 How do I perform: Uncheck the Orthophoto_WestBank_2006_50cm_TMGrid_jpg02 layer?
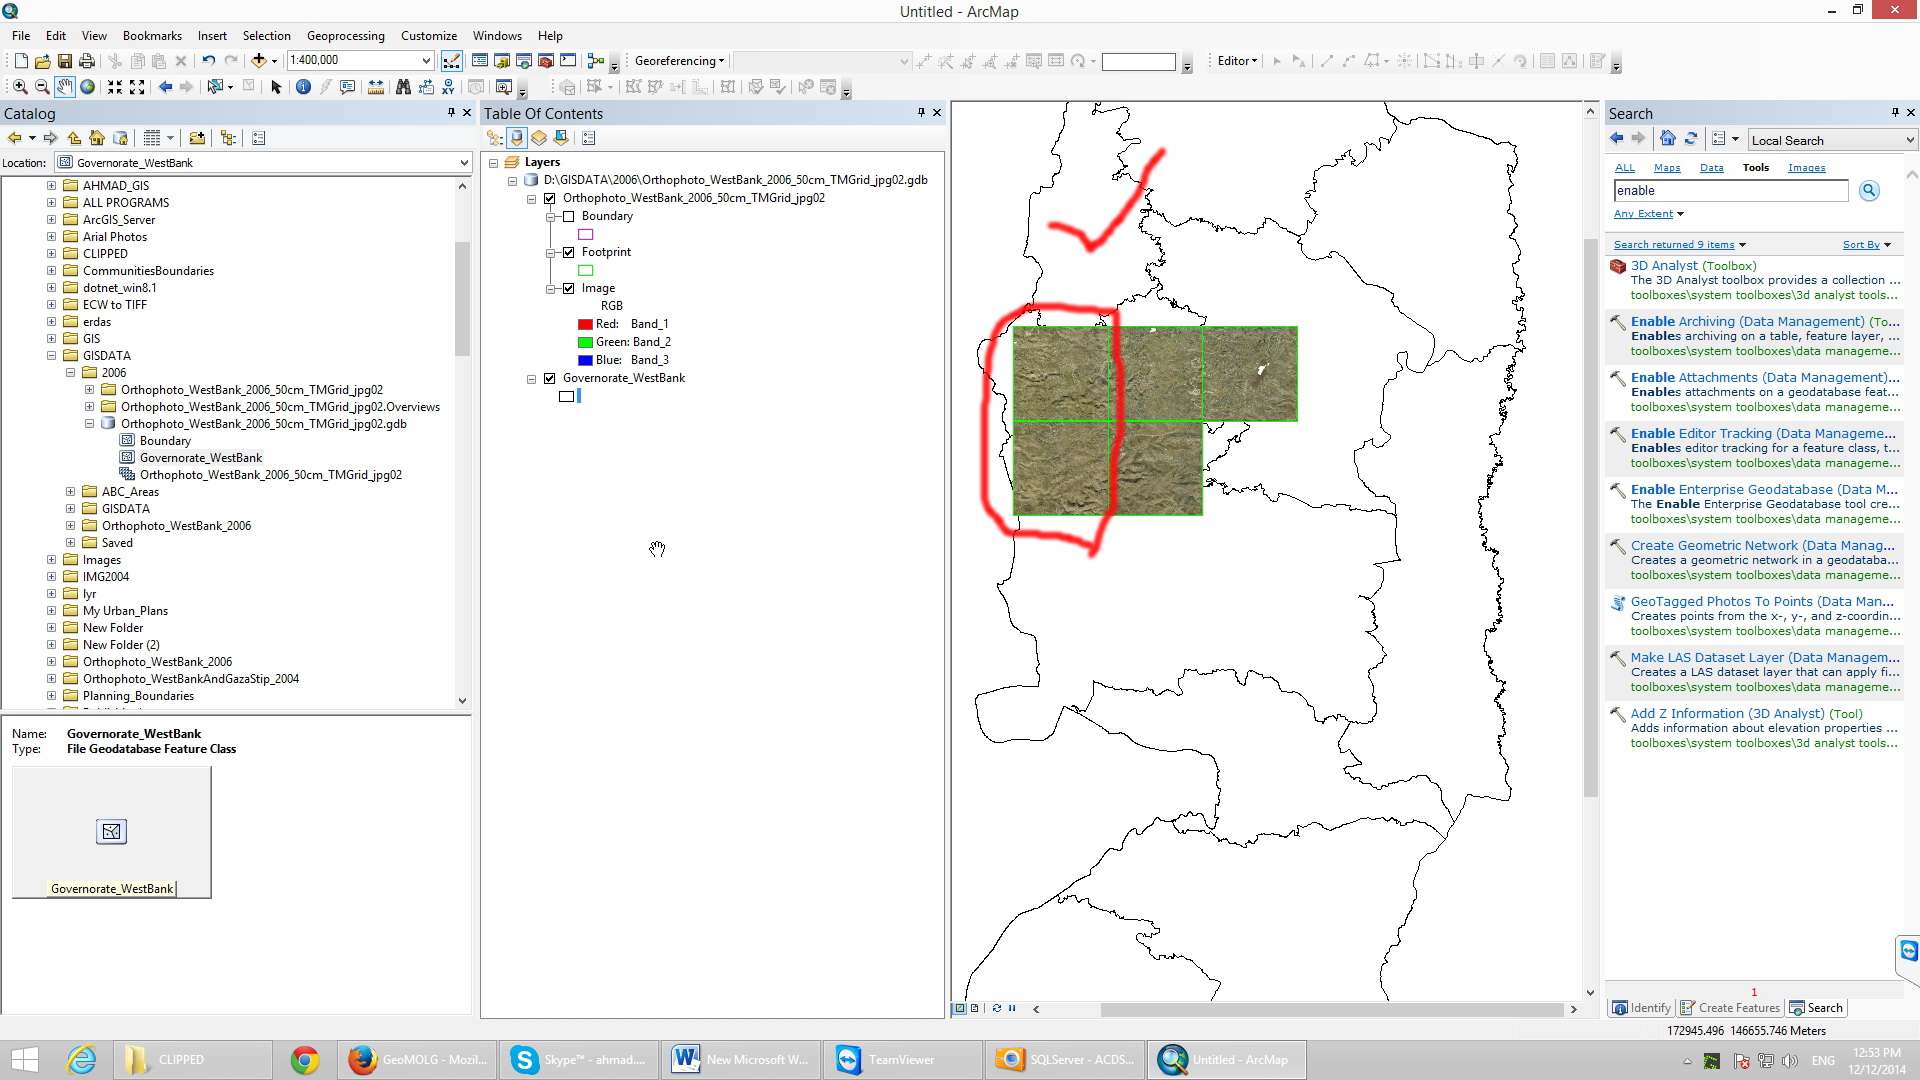pos(549,198)
